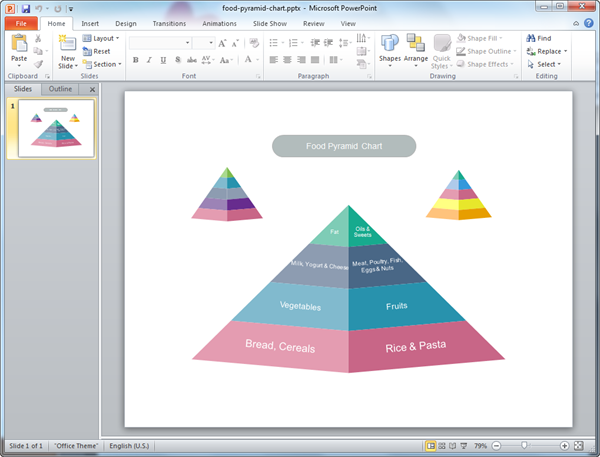Select slide 1 thumbnail in the pane

click(56, 128)
